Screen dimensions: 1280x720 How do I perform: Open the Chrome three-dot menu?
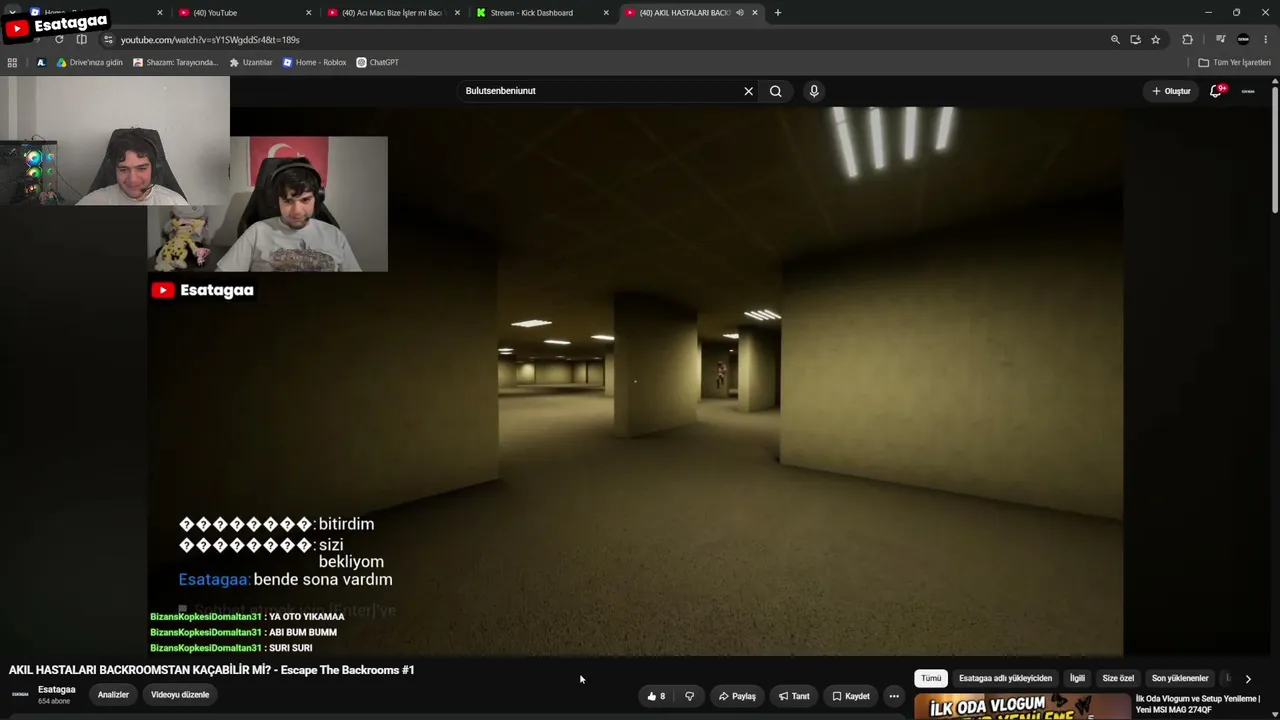tap(1266, 40)
